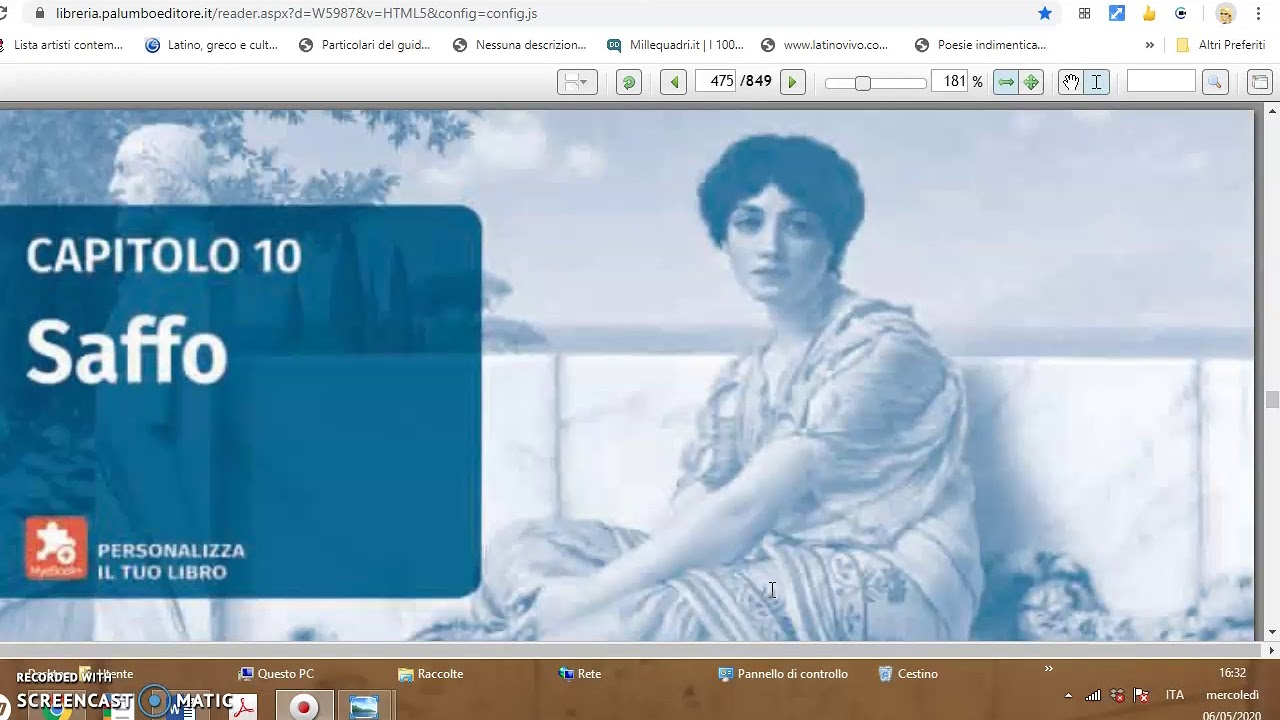The image size is (1280, 720).
Task: Open the 'Altri Preferiti' bookmarks folder
Action: pyautogui.click(x=1221, y=45)
